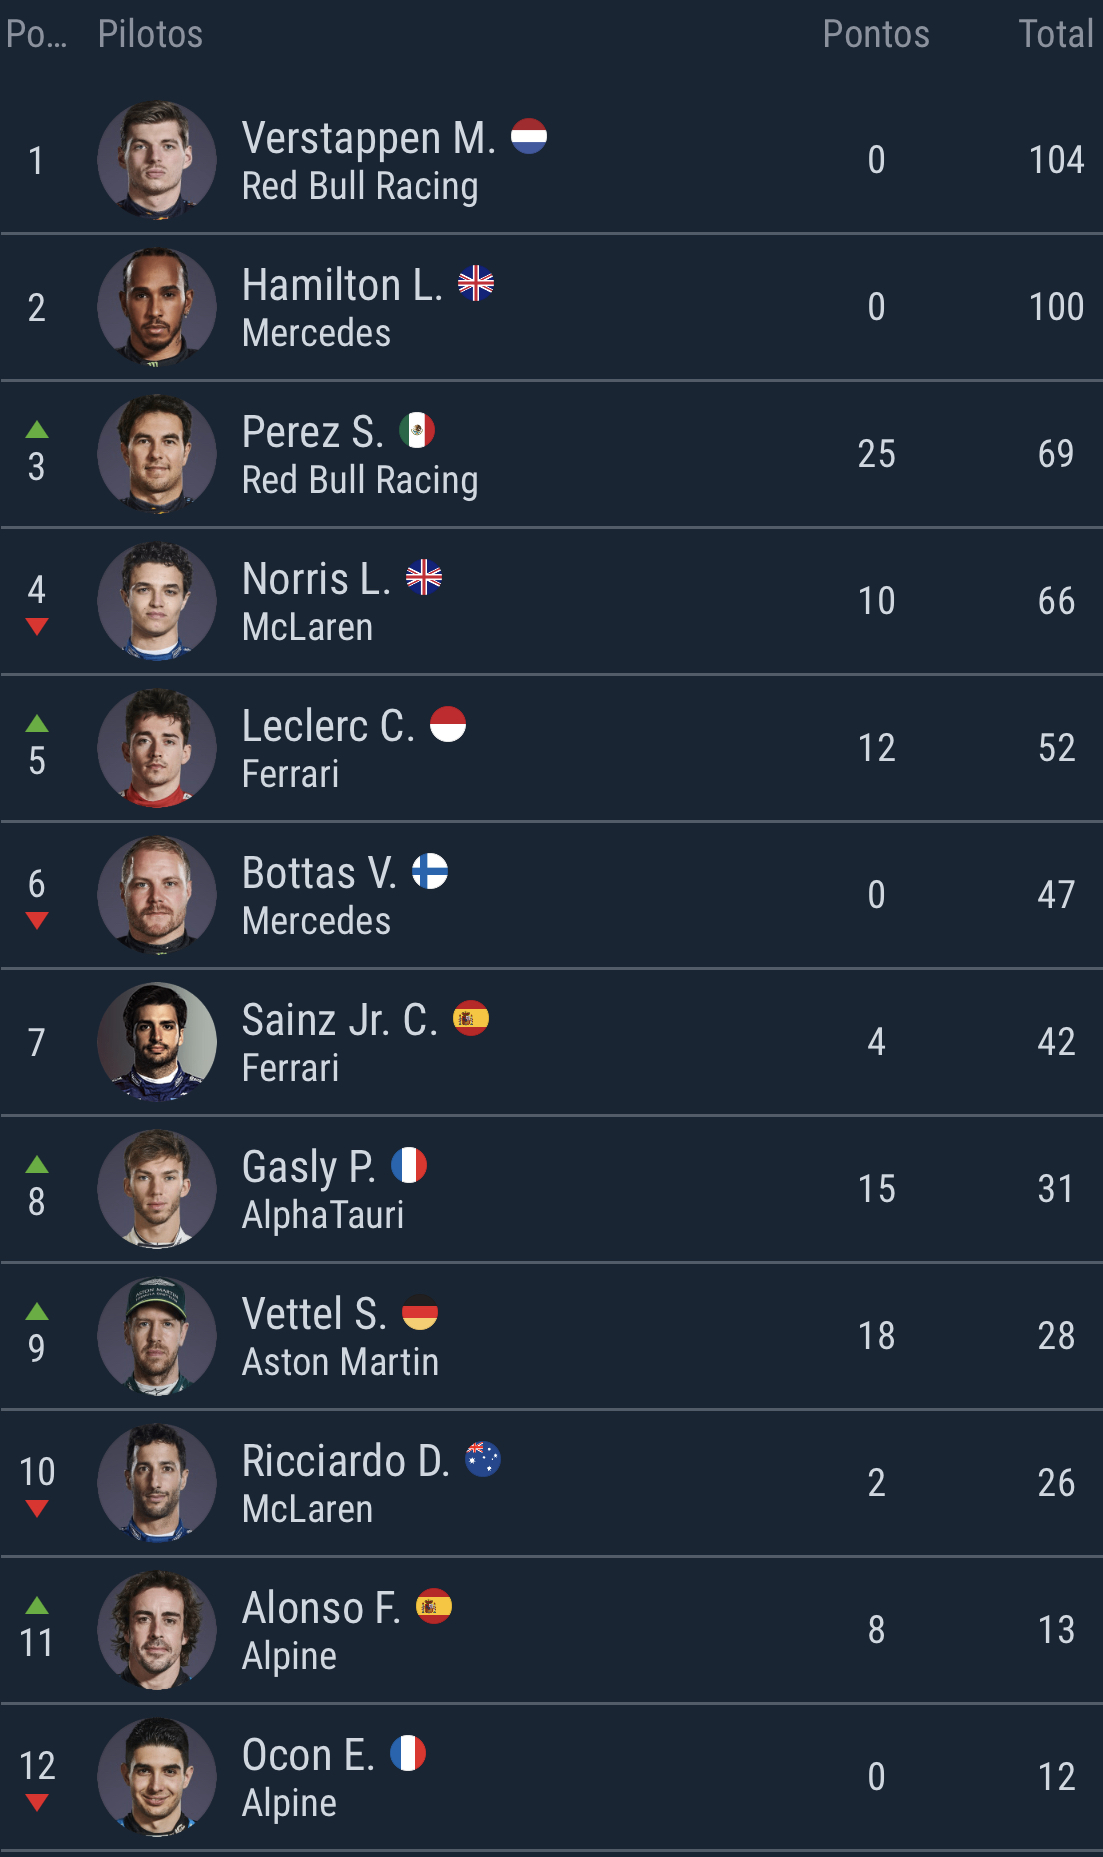Image resolution: width=1103 pixels, height=1857 pixels.
Task: Click the Netherlands flag next to Verstappen
Action: (529, 136)
